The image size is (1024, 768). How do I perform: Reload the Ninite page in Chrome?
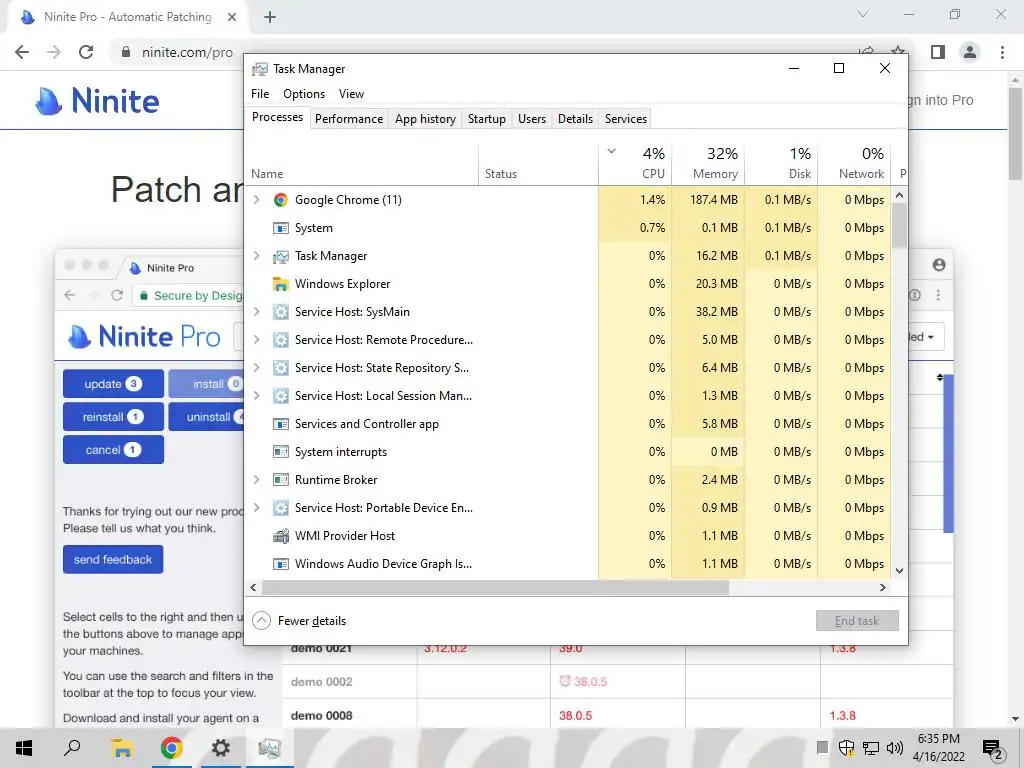click(86, 52)
